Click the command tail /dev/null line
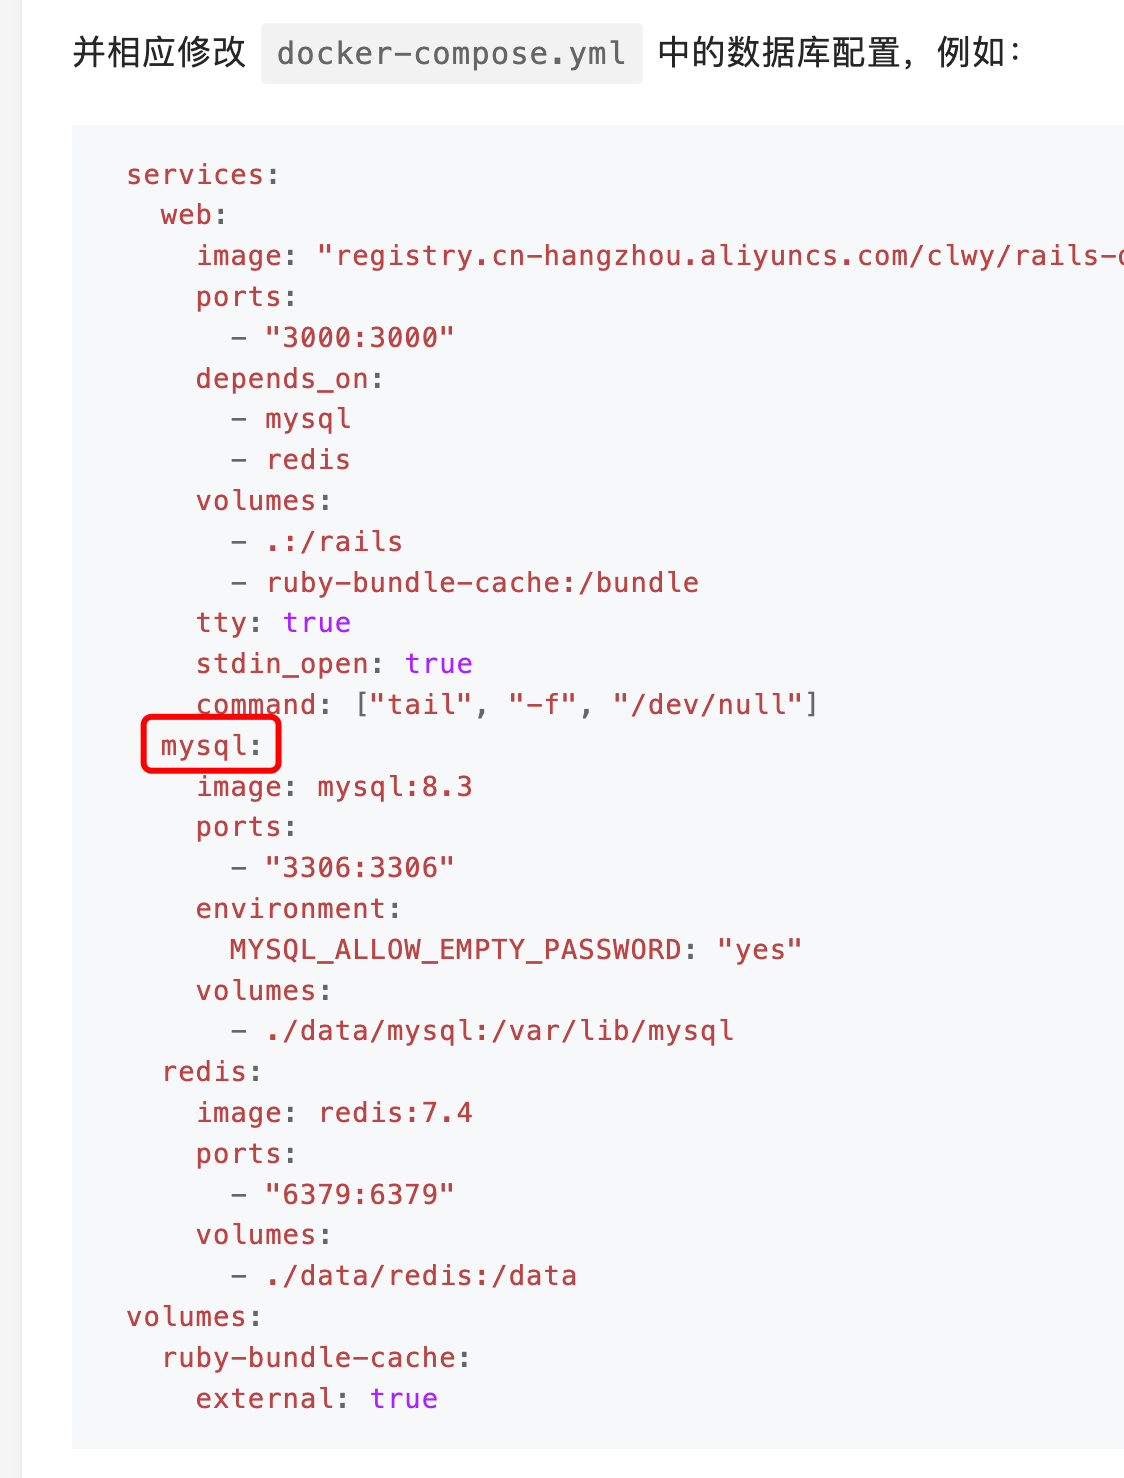 pyautogui.click(x=507, y=705)
